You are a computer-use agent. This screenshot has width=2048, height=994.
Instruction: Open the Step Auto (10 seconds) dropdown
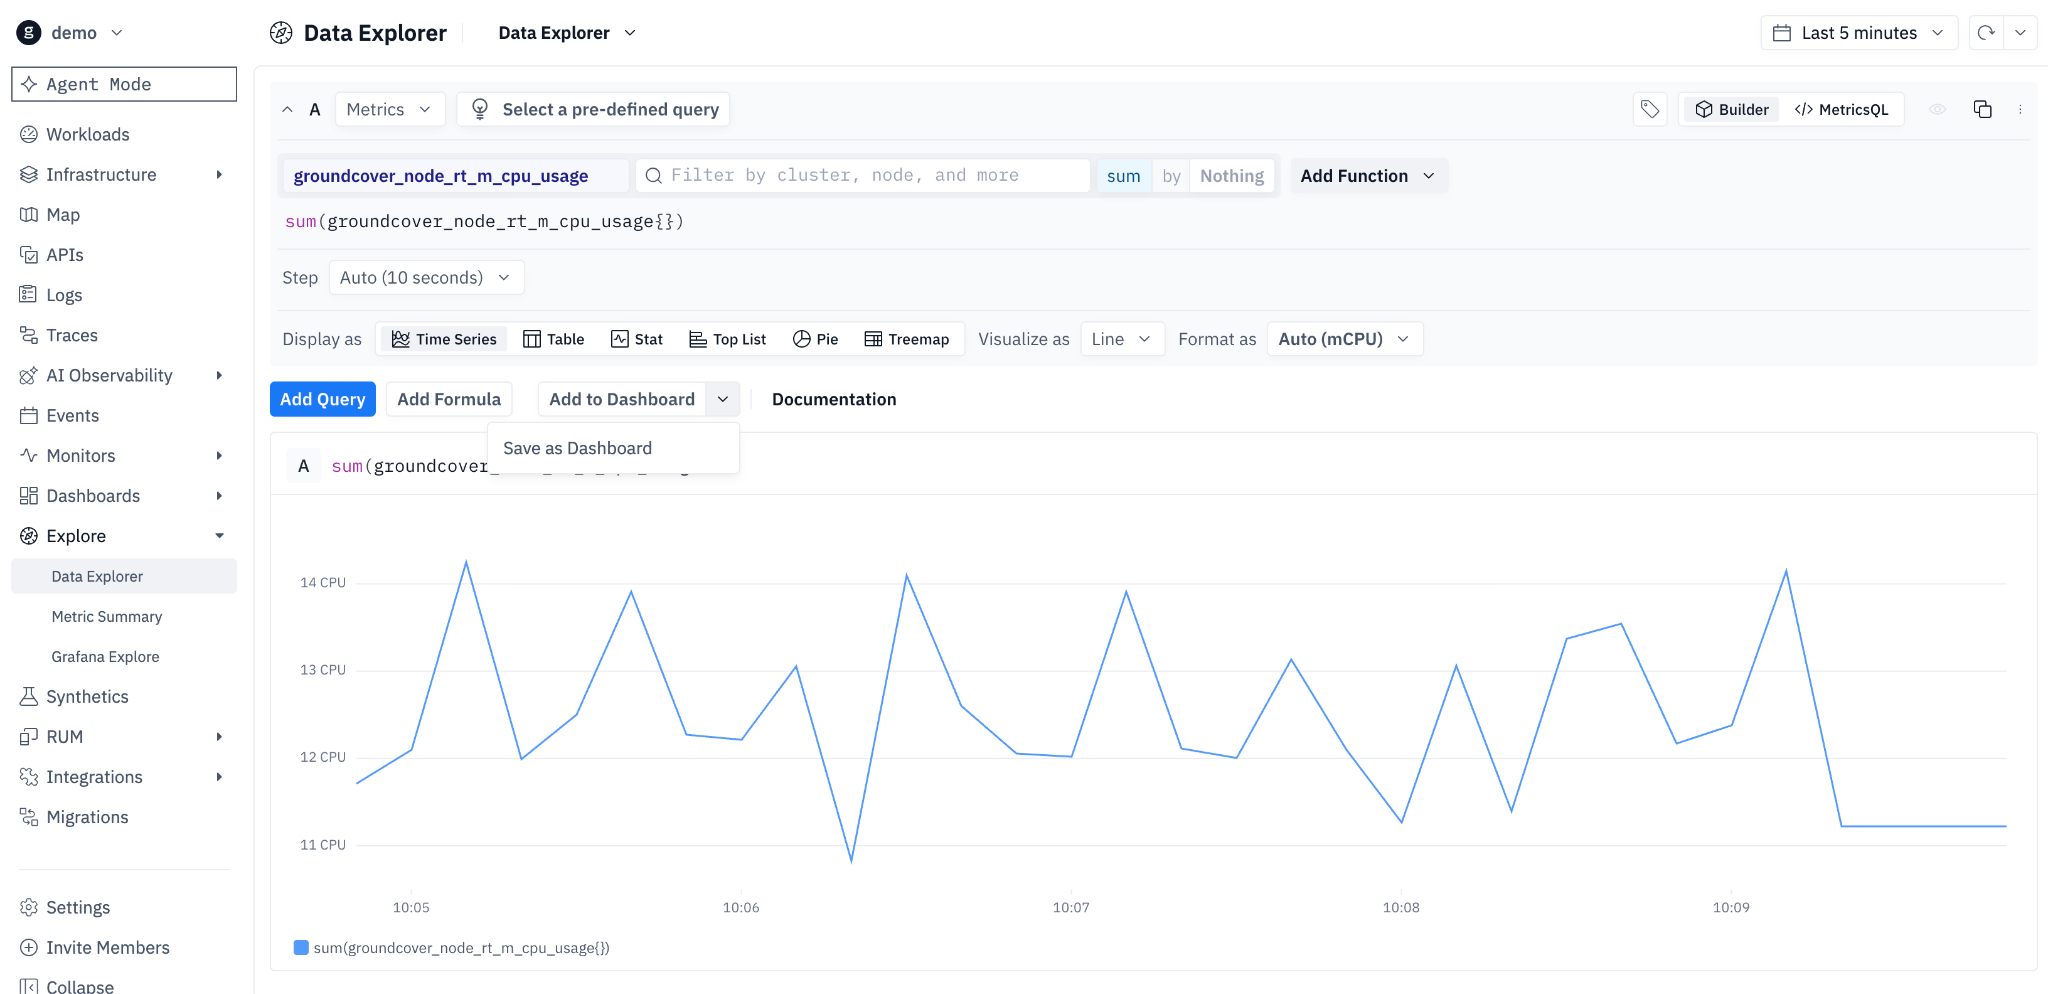point(426,278)
